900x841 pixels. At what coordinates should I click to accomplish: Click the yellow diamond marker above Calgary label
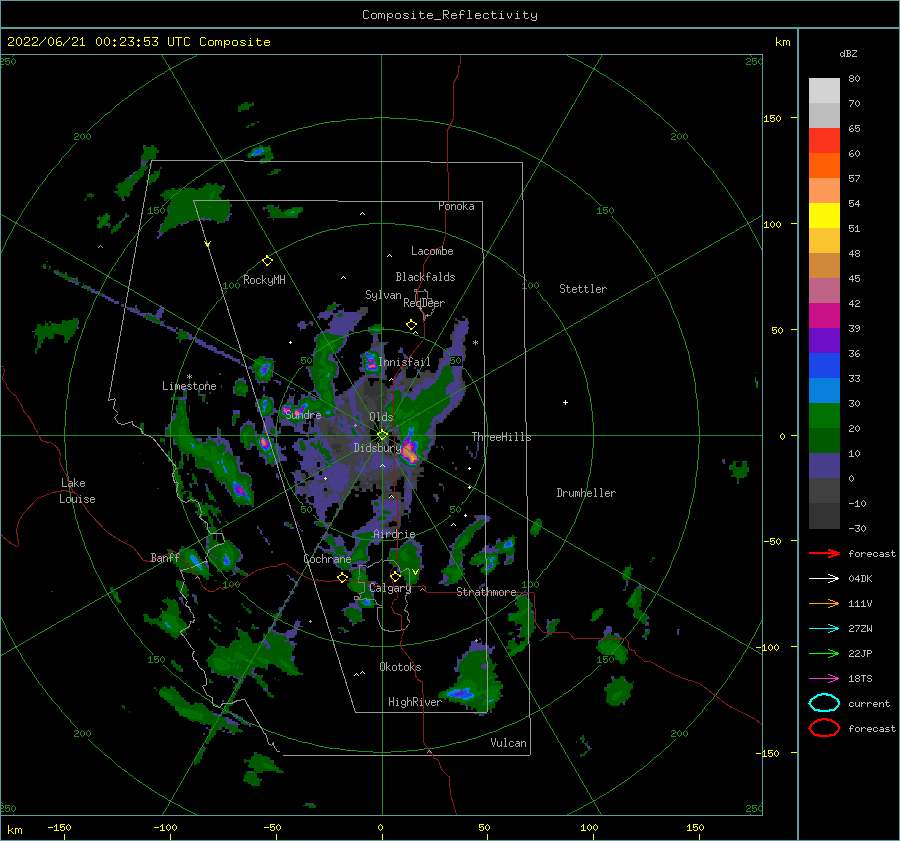click(x=395, y=576)
